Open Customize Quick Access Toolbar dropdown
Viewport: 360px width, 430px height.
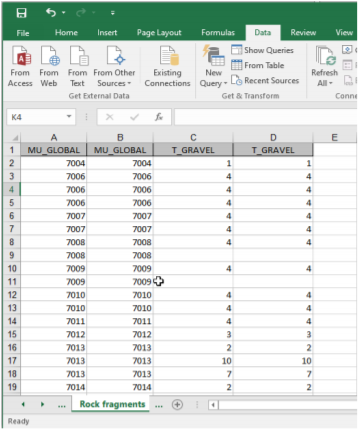[x=113, y=13]
